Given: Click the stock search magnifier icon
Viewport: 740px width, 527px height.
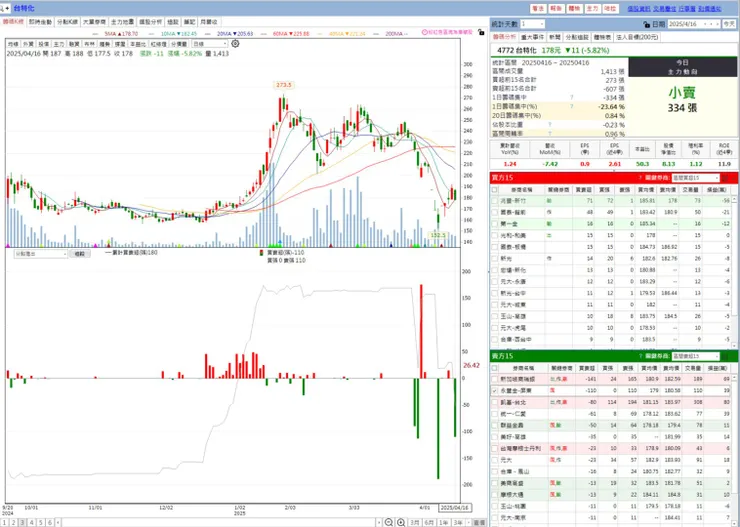Looking at the screenshot, I should pyautogui.click(x=3, y=8).
